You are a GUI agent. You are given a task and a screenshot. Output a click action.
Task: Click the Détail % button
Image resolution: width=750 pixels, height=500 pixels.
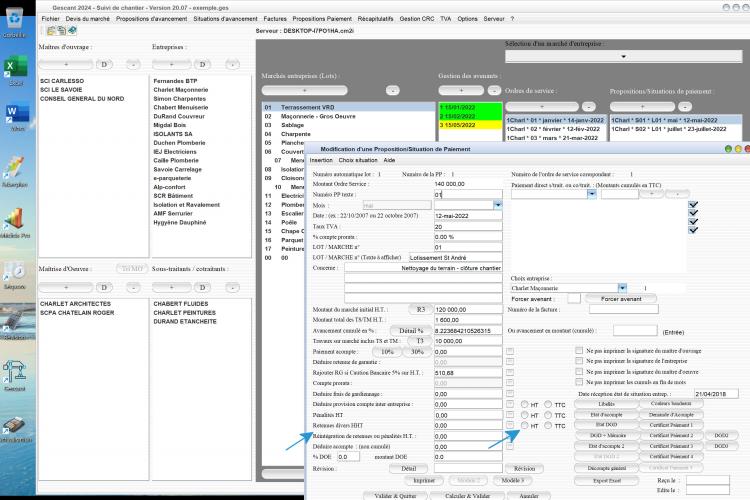[411, 331]
